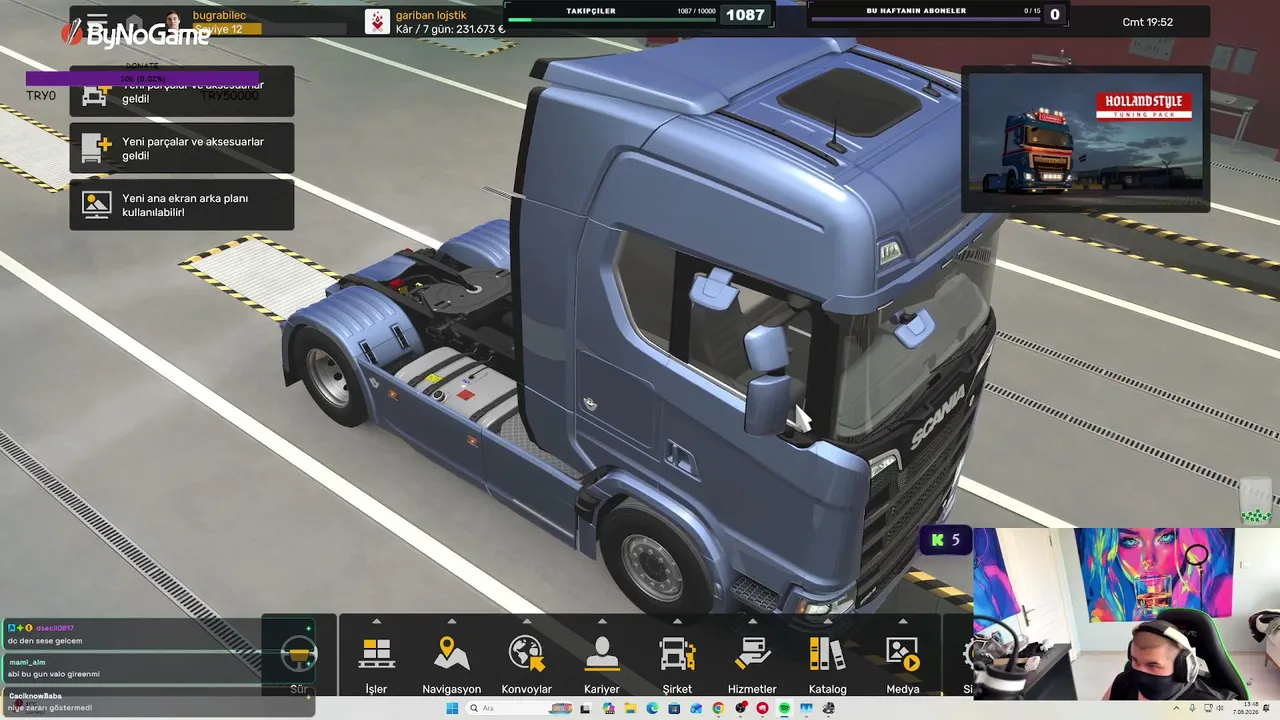Open the Medya picture icon

pos(903,654)
